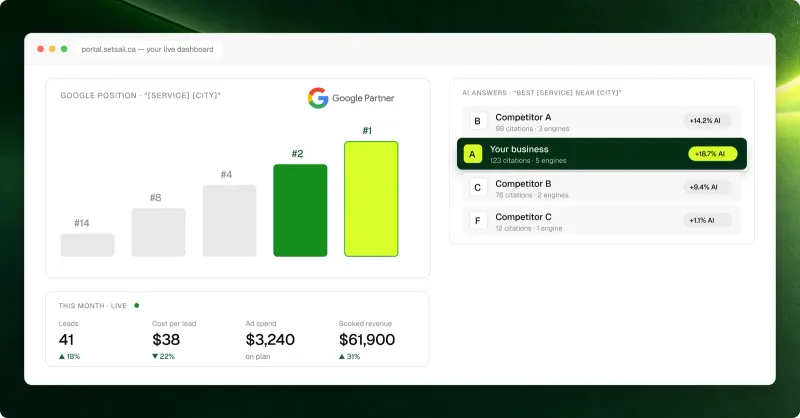Click the THIS MONTH · LIVE heading
This screenshot has height=418, width=800.
click(92, 306)
